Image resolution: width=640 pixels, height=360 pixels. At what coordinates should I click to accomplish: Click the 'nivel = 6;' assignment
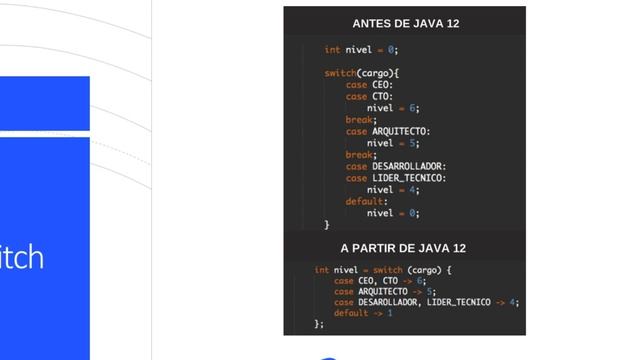pyautogui.click(x=393, y=108)
